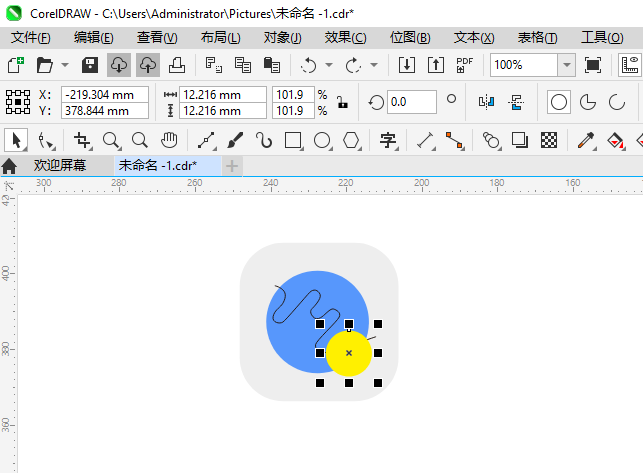The image size is (643, 473).
Task: Open the 编辑(E) menu
Action: pos(93,38)
